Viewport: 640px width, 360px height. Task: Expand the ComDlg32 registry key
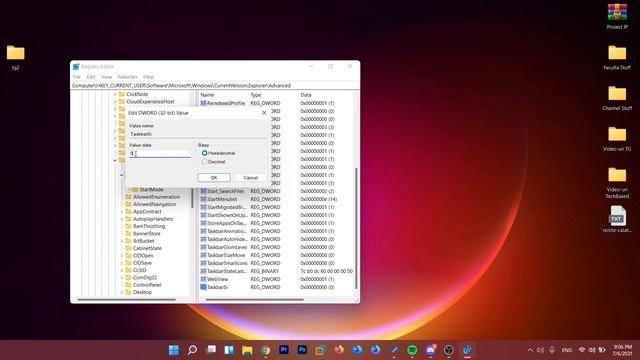tap(122, 278)
